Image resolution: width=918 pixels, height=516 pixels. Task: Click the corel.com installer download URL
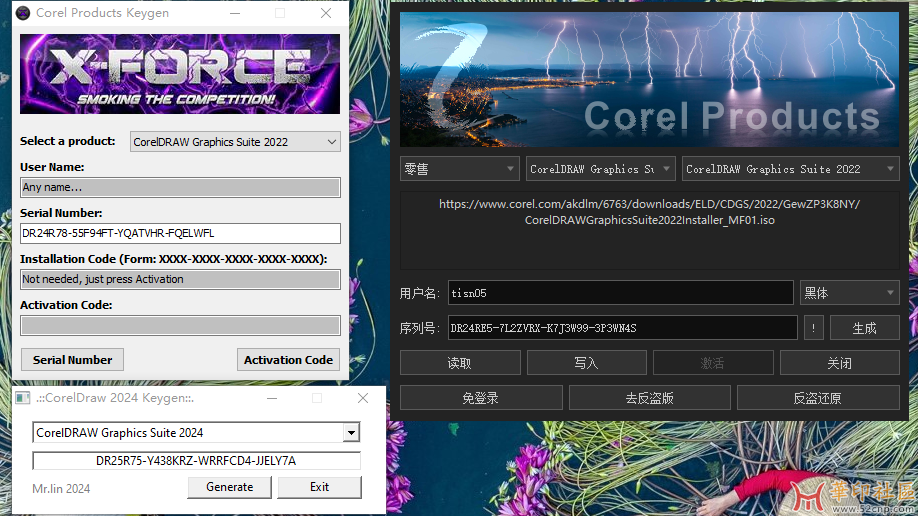click(650, 212)
